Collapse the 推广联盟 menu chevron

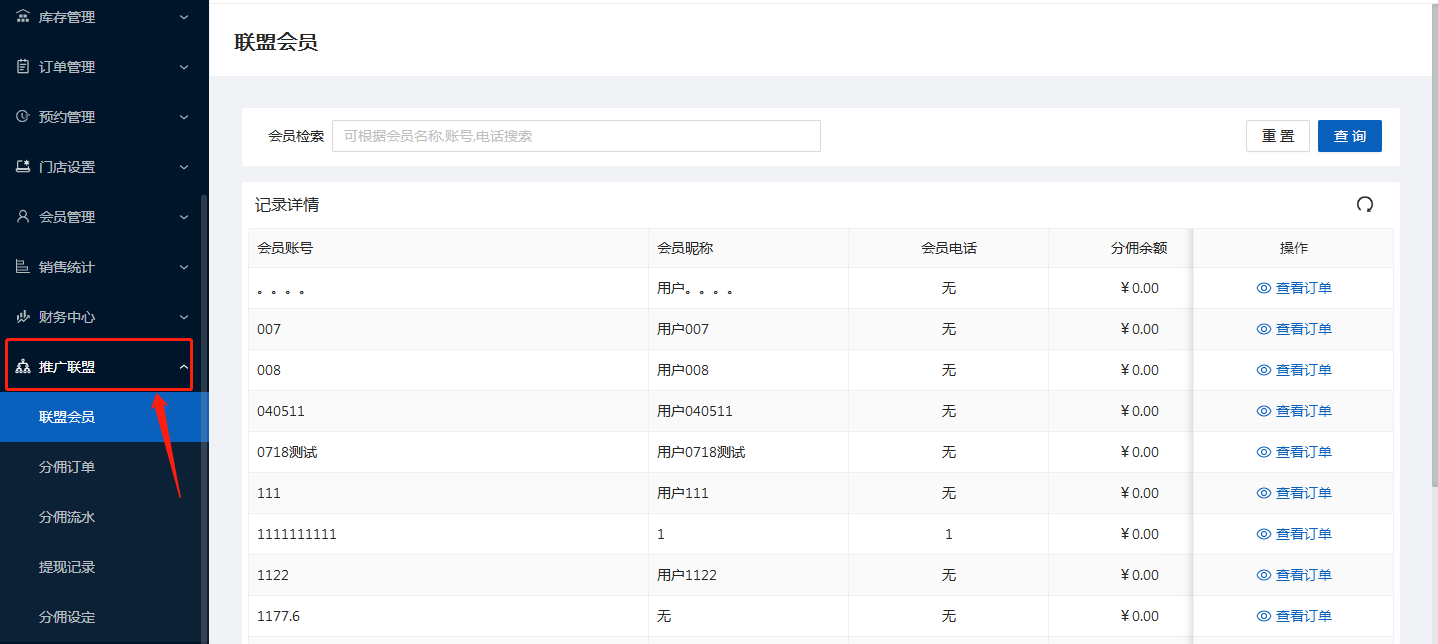(x=183, y=367)
